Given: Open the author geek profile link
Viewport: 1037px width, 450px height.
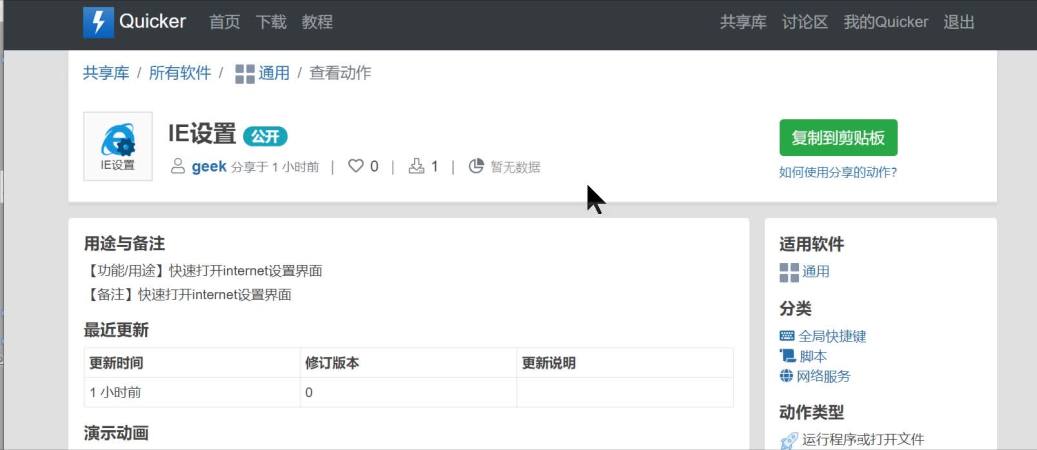Looking at the screenshot, I should (x=209, y=167).
